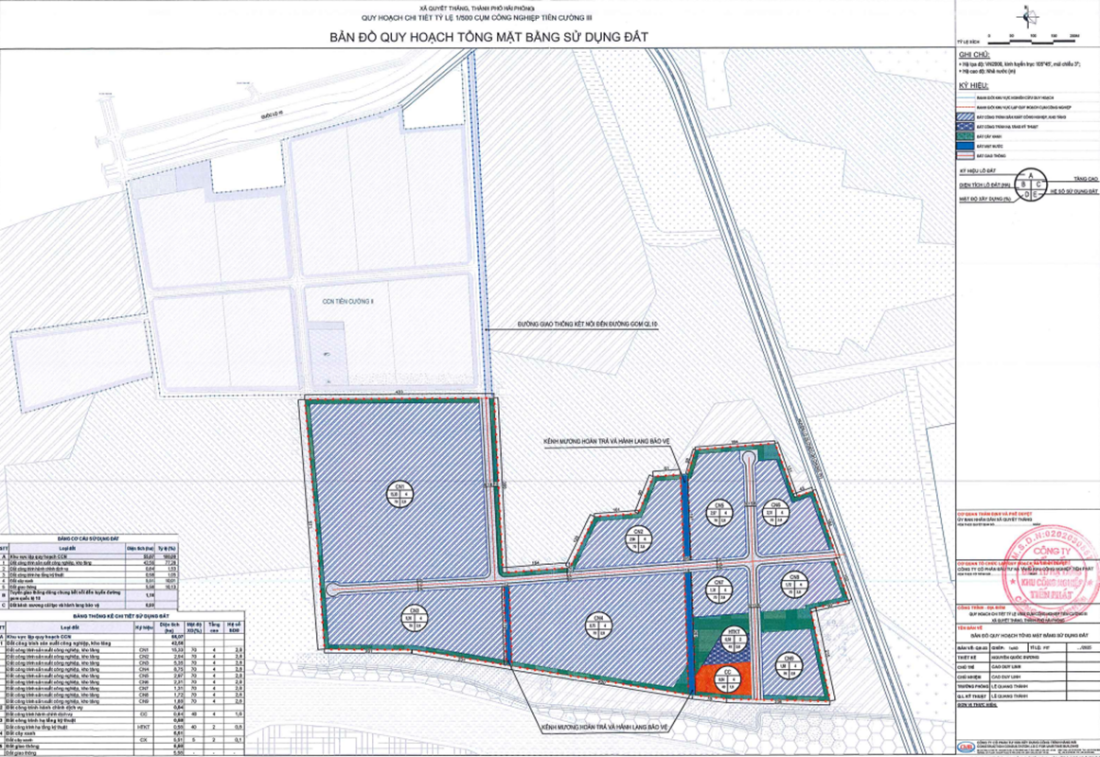Click the map title 'BẢN ĐỒ QUY HOẠCH TỔNG MẶT BẰNG'
The width and height of the screenshot is (1100, 757).
490,37
